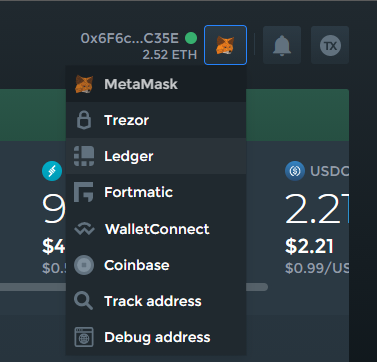Click the 2.52 ETH balance text
Image resolution: width=377 pixels, height=362 pixels.
click(170, 55)
